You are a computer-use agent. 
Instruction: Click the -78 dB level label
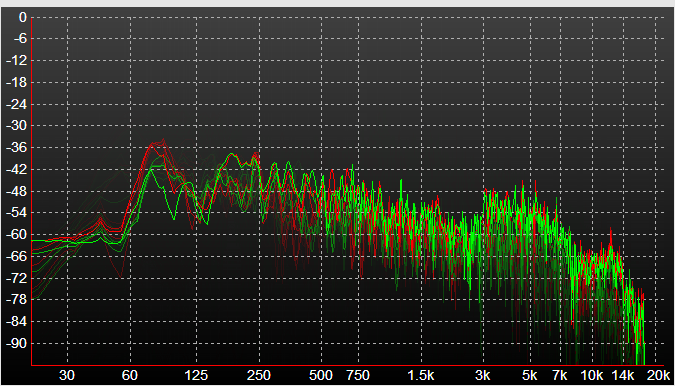16,300
